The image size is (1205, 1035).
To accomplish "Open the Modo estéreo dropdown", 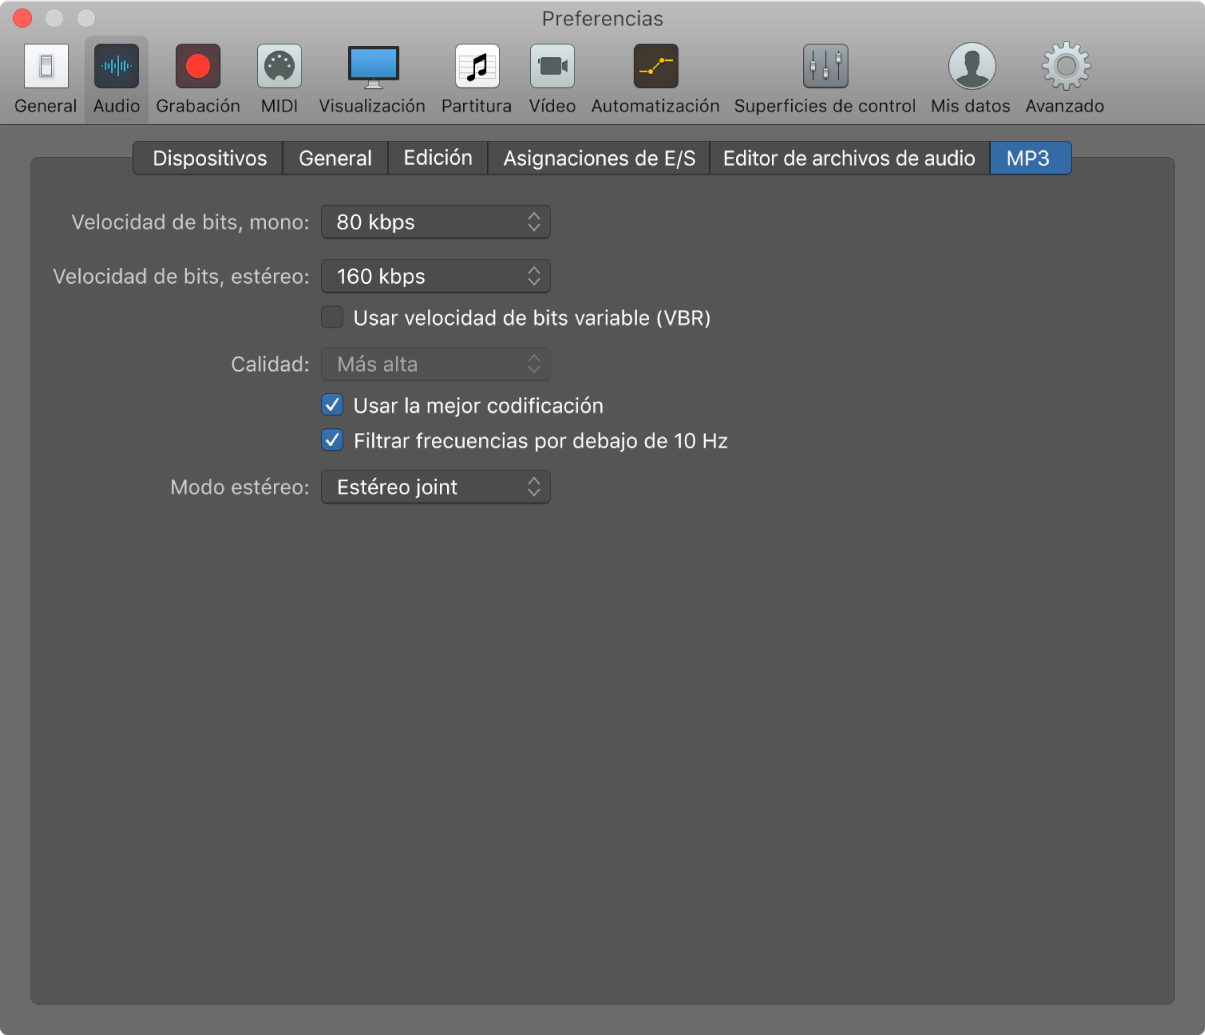I will click(435, 487).
